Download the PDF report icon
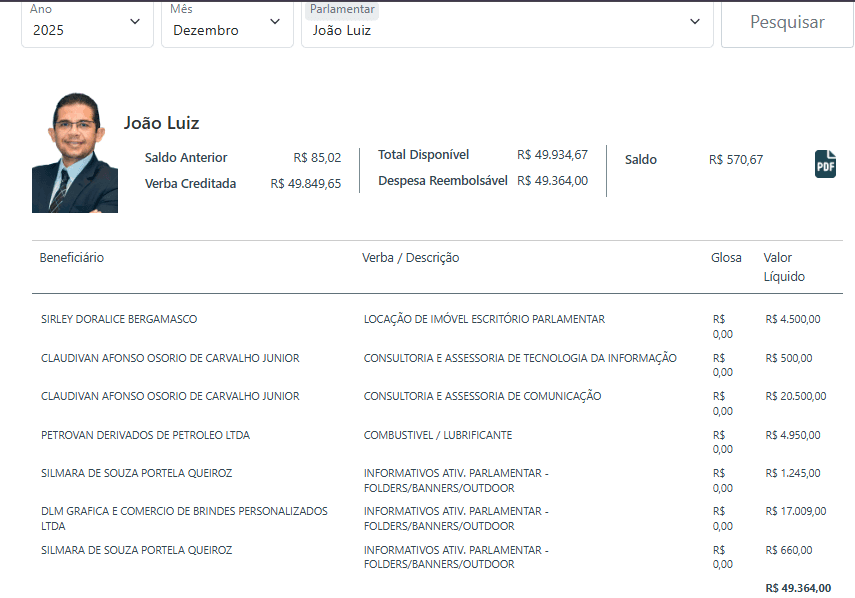Viewport: 855px width, 598px height. point(825,164)
